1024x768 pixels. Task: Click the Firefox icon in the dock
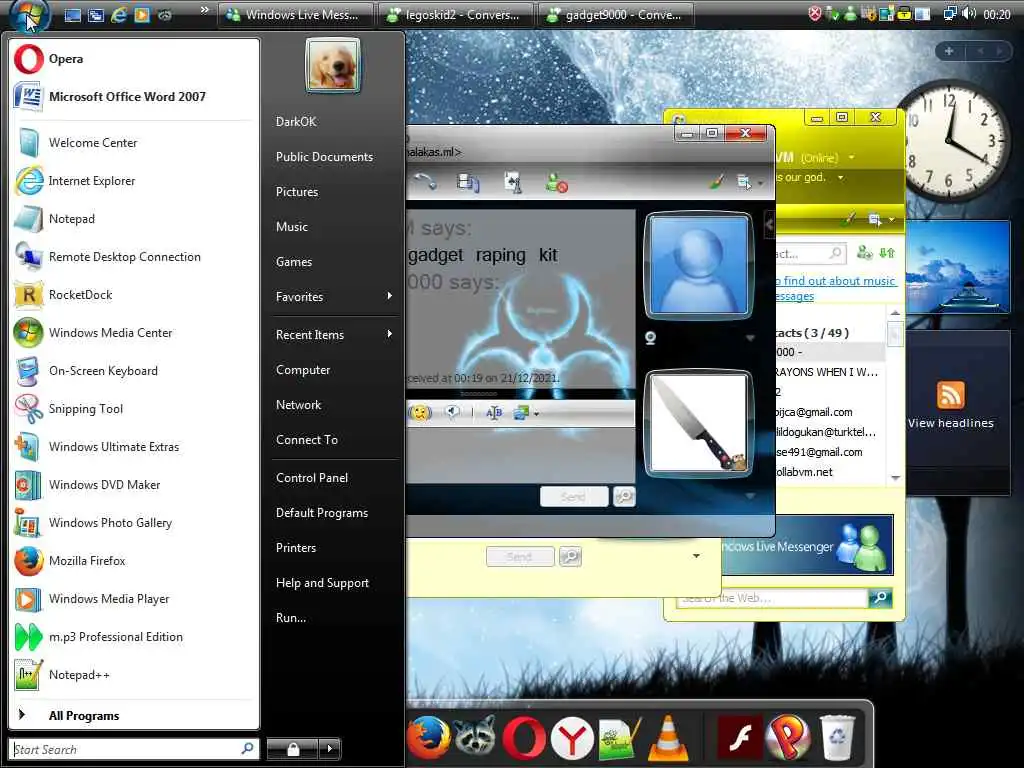click(x=428, y=738)
